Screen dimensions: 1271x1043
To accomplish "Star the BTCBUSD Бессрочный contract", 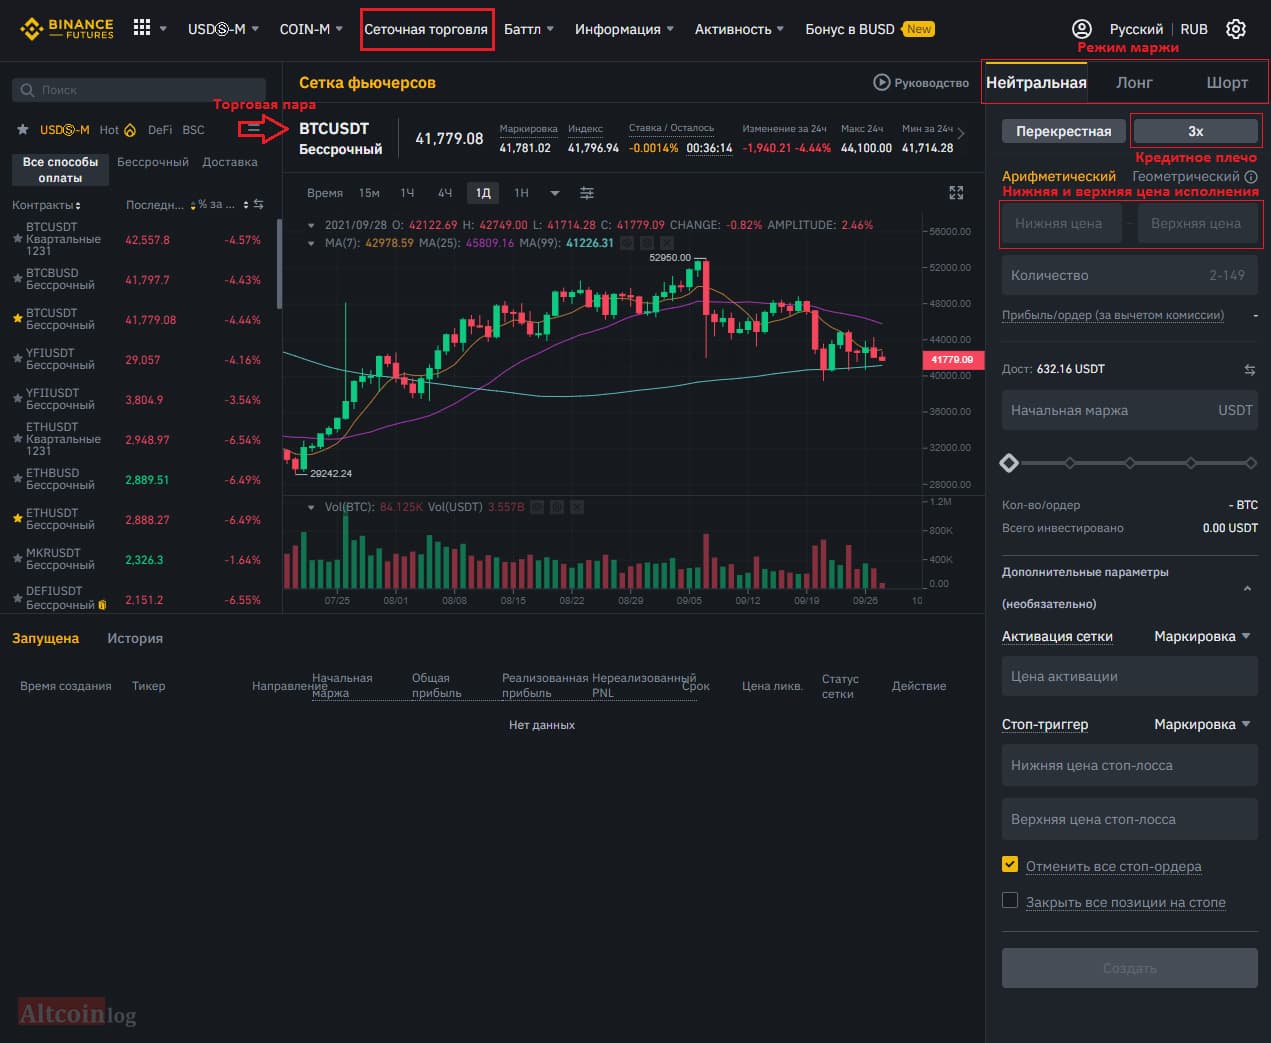I will click(x=17, y=279).
